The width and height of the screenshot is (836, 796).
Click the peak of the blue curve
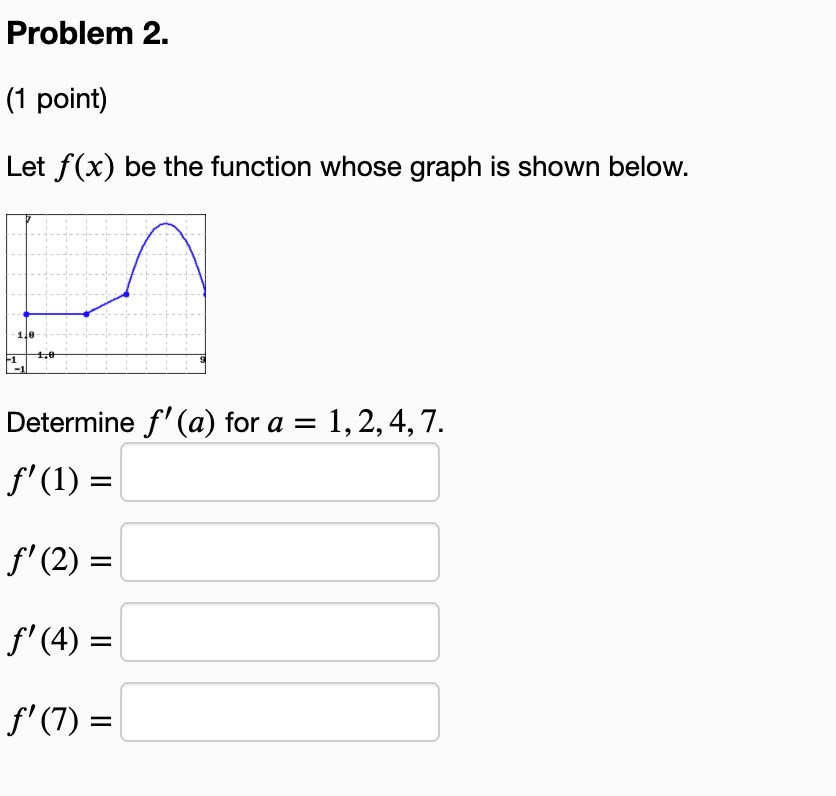pyautogui.click(x=166, y=224)
